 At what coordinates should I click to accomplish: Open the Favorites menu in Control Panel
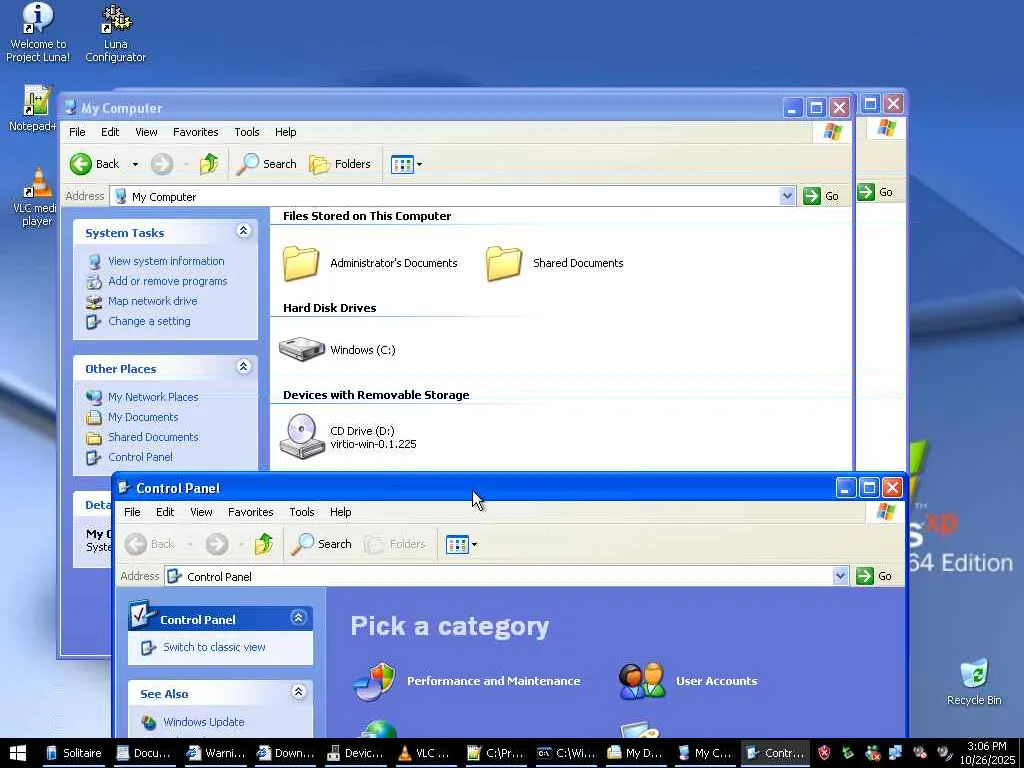250,512
